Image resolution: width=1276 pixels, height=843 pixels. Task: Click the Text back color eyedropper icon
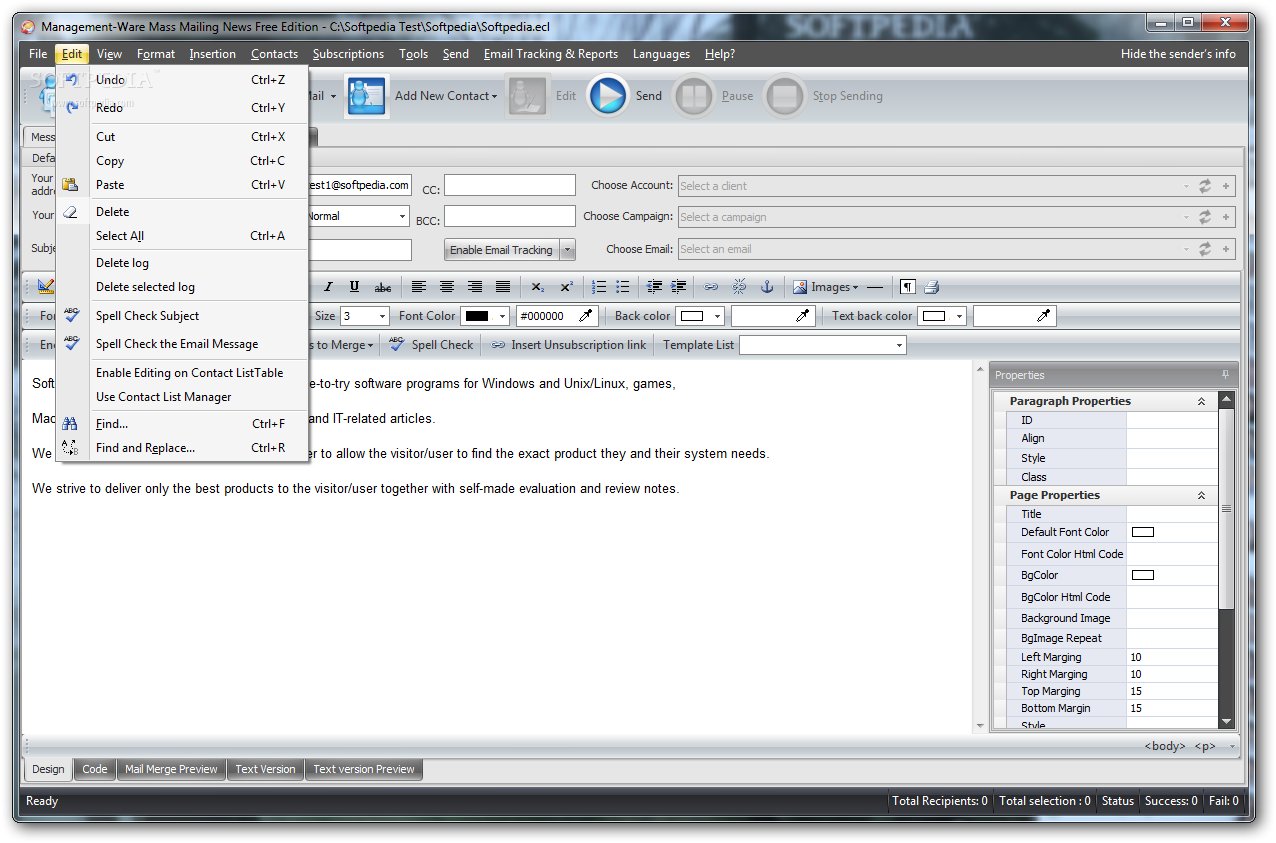1044,316
